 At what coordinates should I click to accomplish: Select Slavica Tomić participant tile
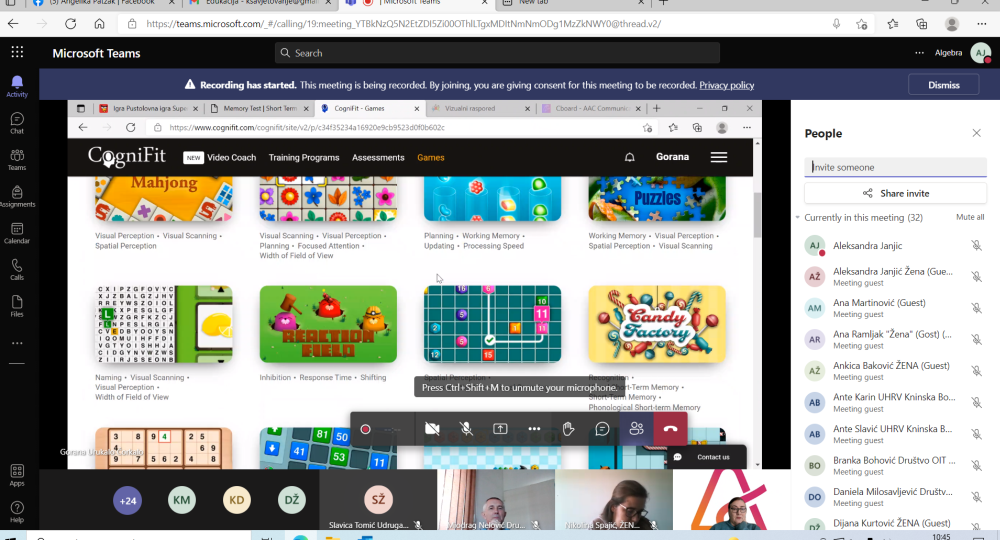378,500
